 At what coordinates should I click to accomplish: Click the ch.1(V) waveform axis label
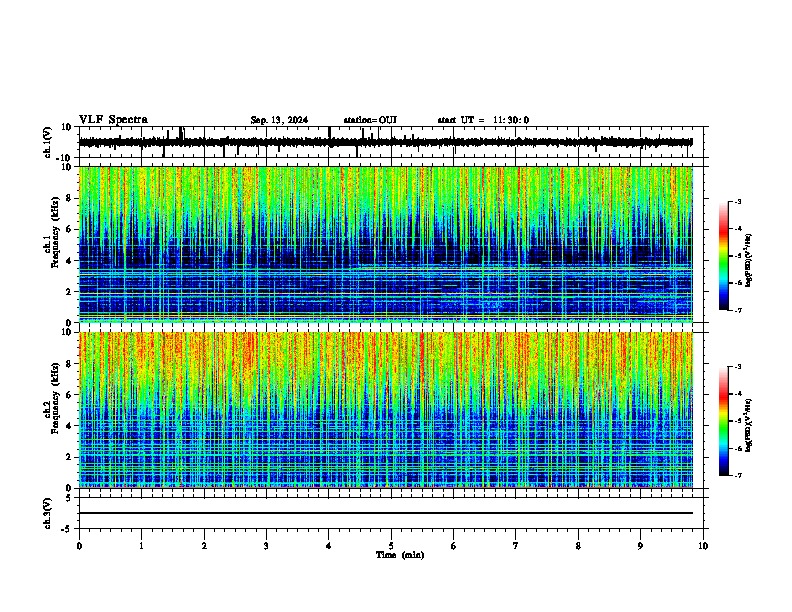(48, 142)
